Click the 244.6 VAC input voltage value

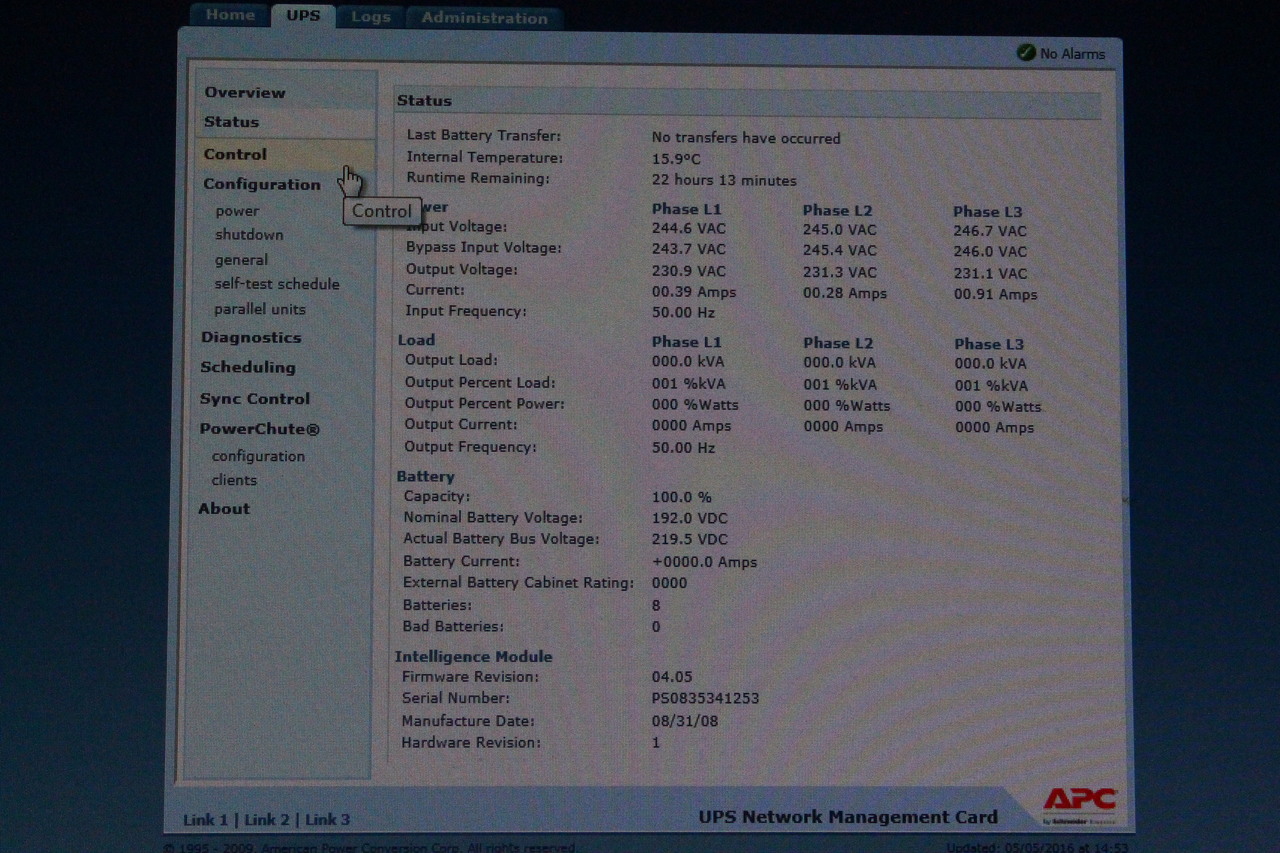[x=689, y=228]
